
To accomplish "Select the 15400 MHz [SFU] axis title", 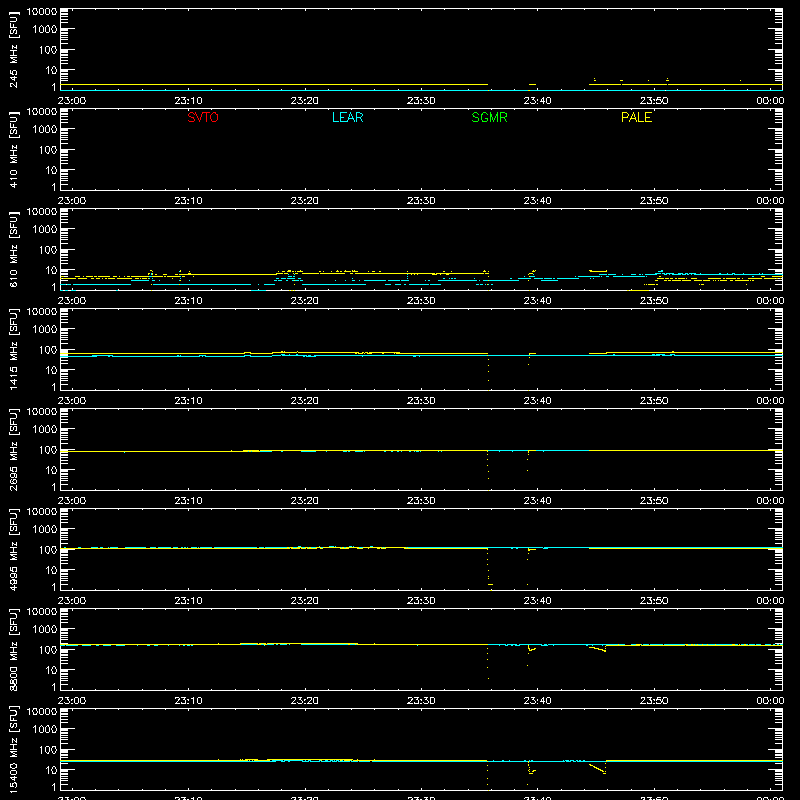I will 14,750.
